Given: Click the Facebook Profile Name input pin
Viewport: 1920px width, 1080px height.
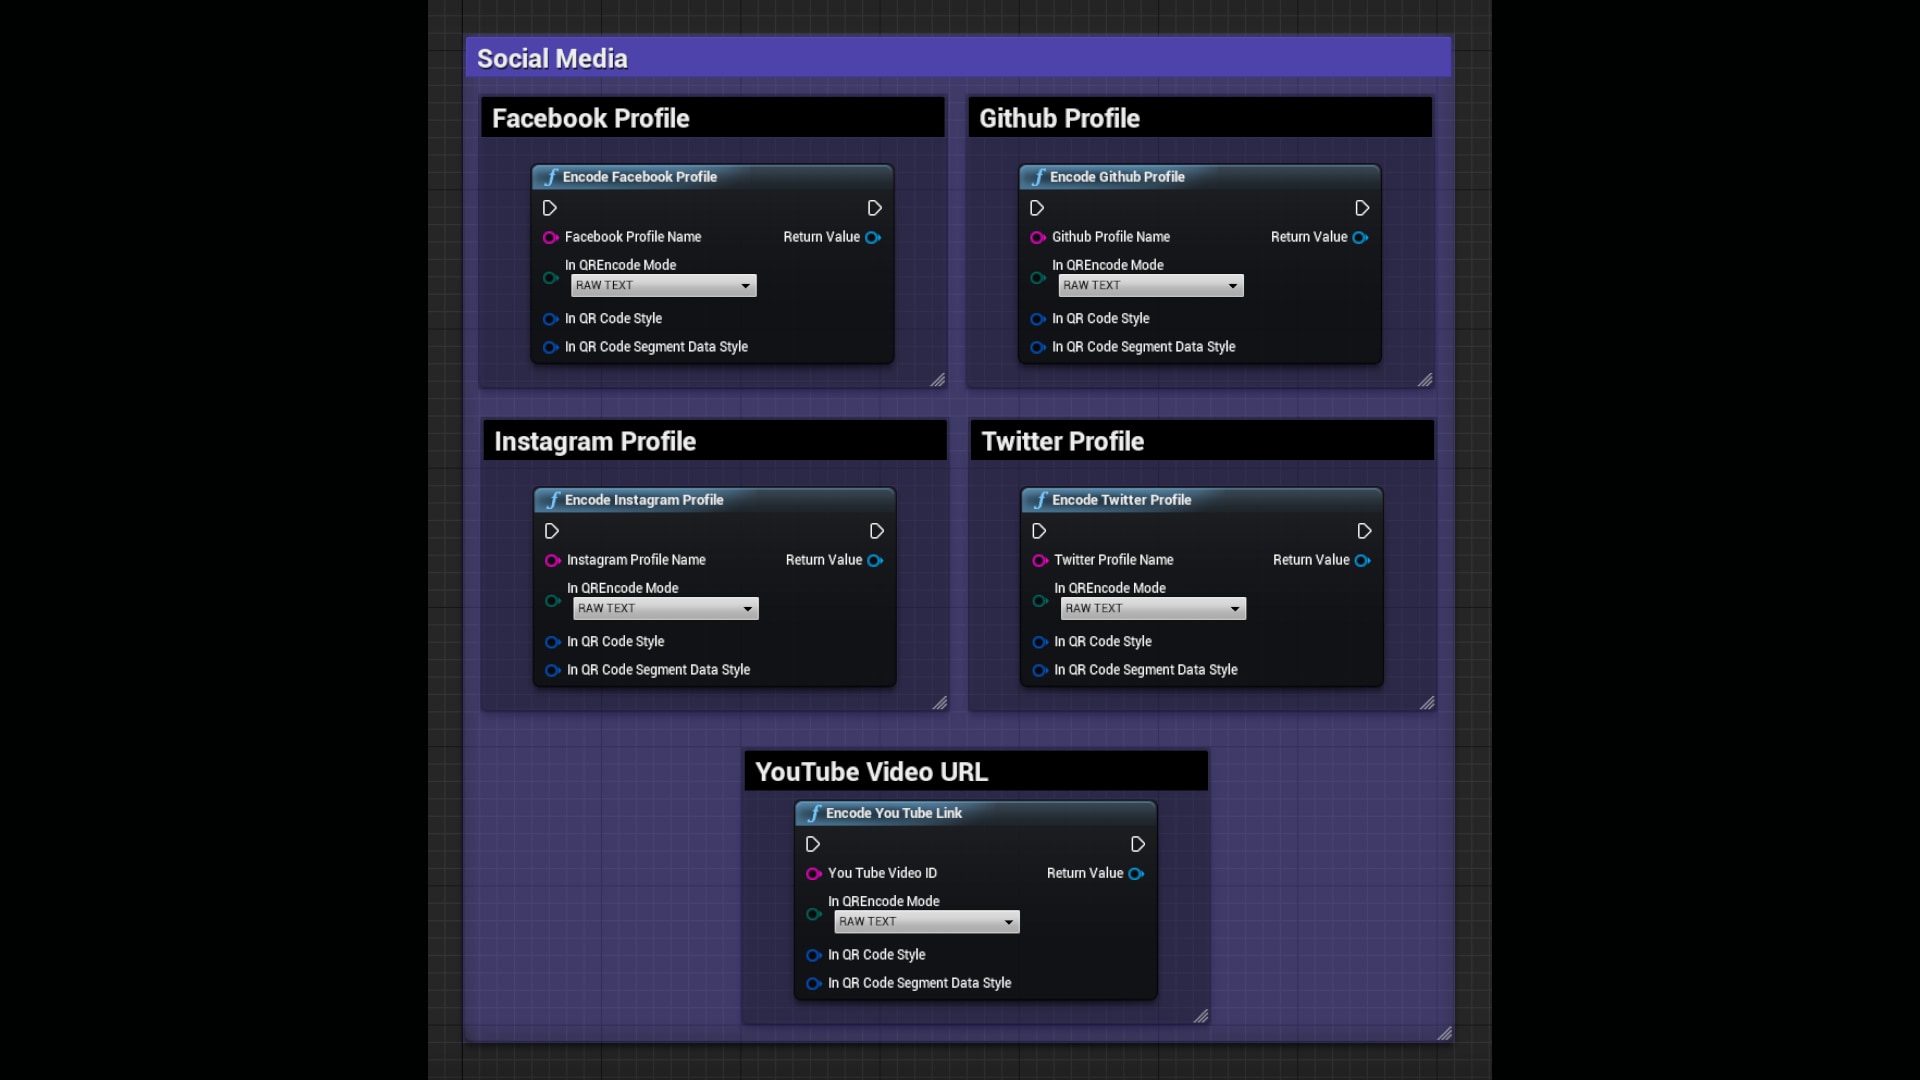Looking at the screenshot, I should pos(551,237).
